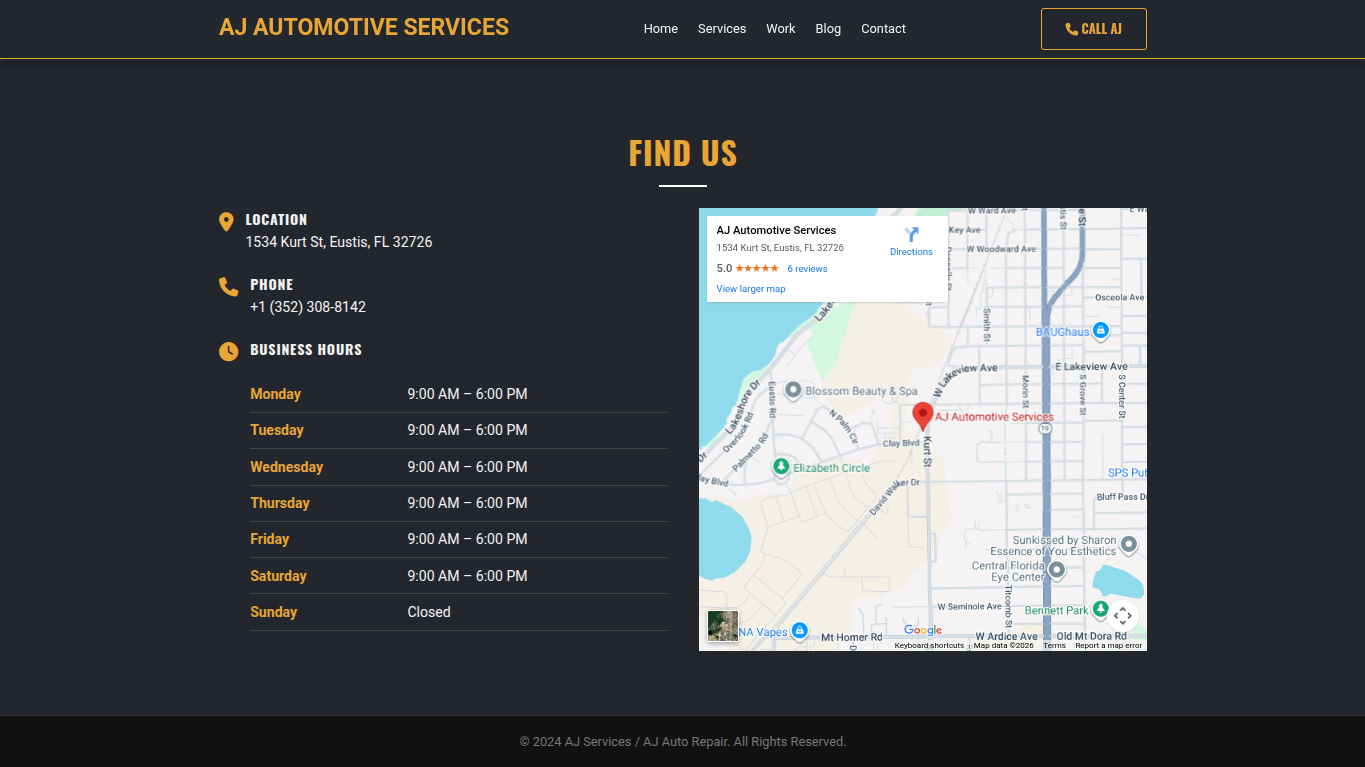This screenshot has height=767, width=1365.
Task: Click the five-star rating in the info card
Action: click(756, 268)
